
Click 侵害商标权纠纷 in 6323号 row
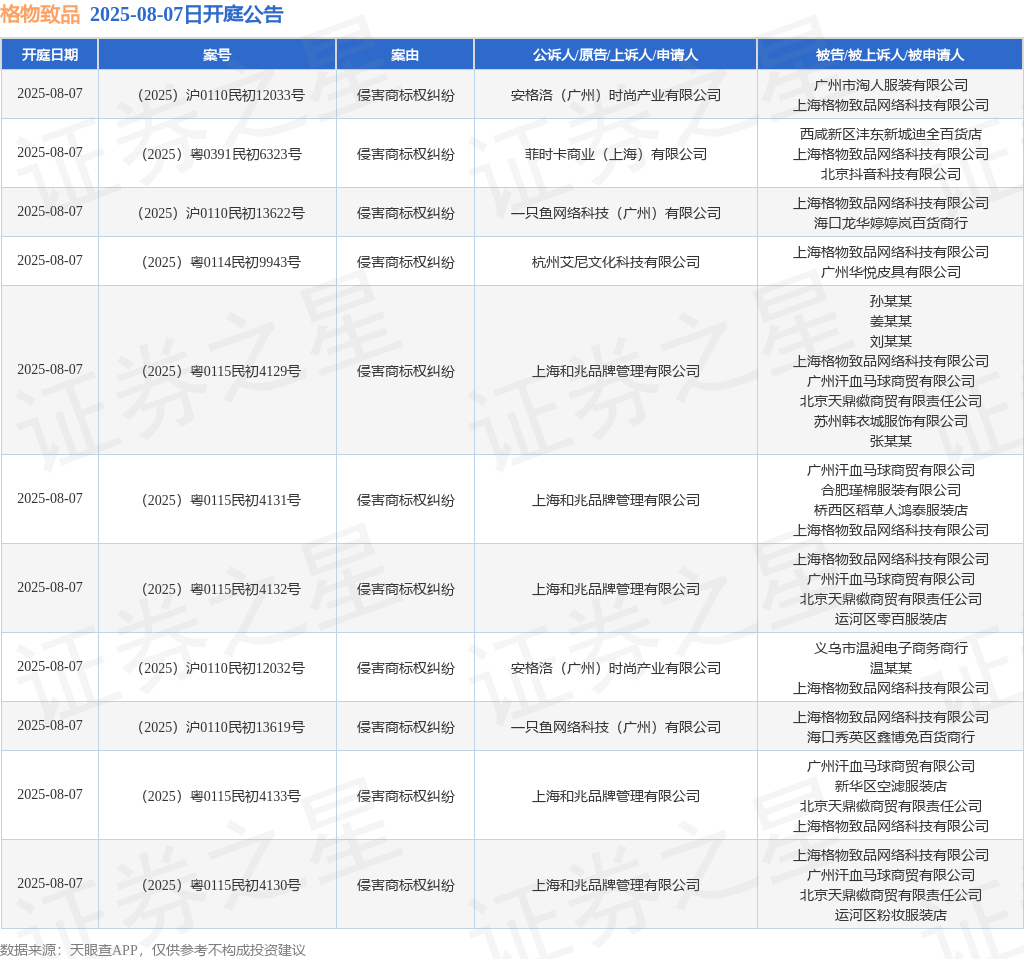(x=406, y=154)
